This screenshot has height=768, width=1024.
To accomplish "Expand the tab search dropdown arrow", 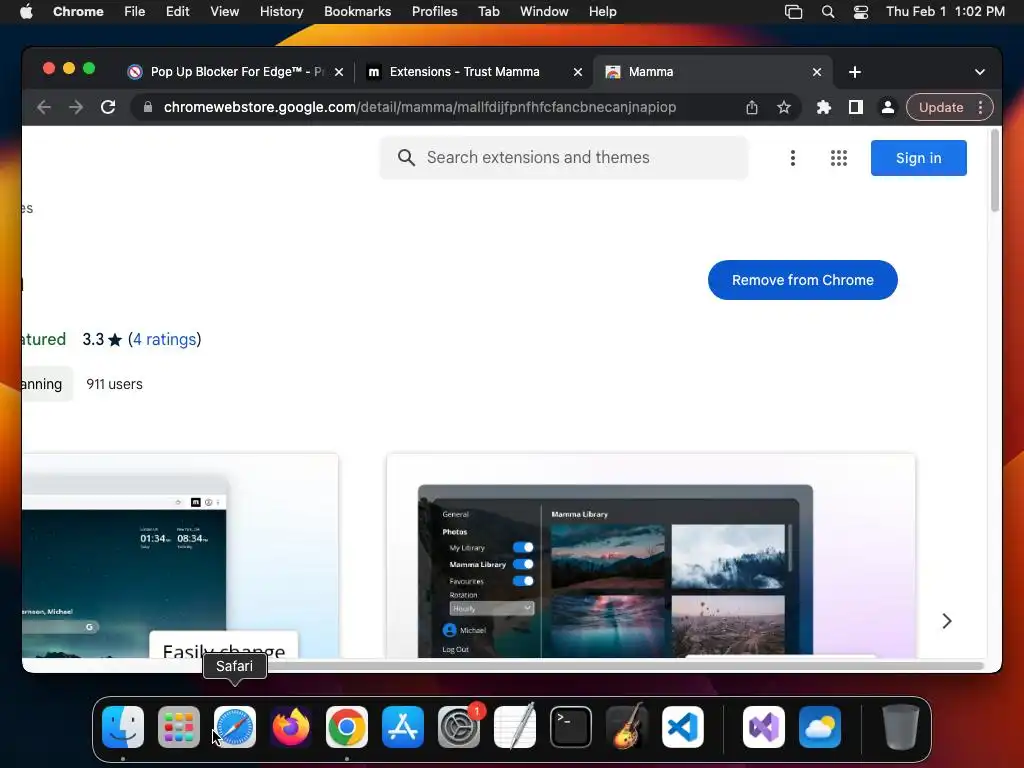I will [980, 72].
